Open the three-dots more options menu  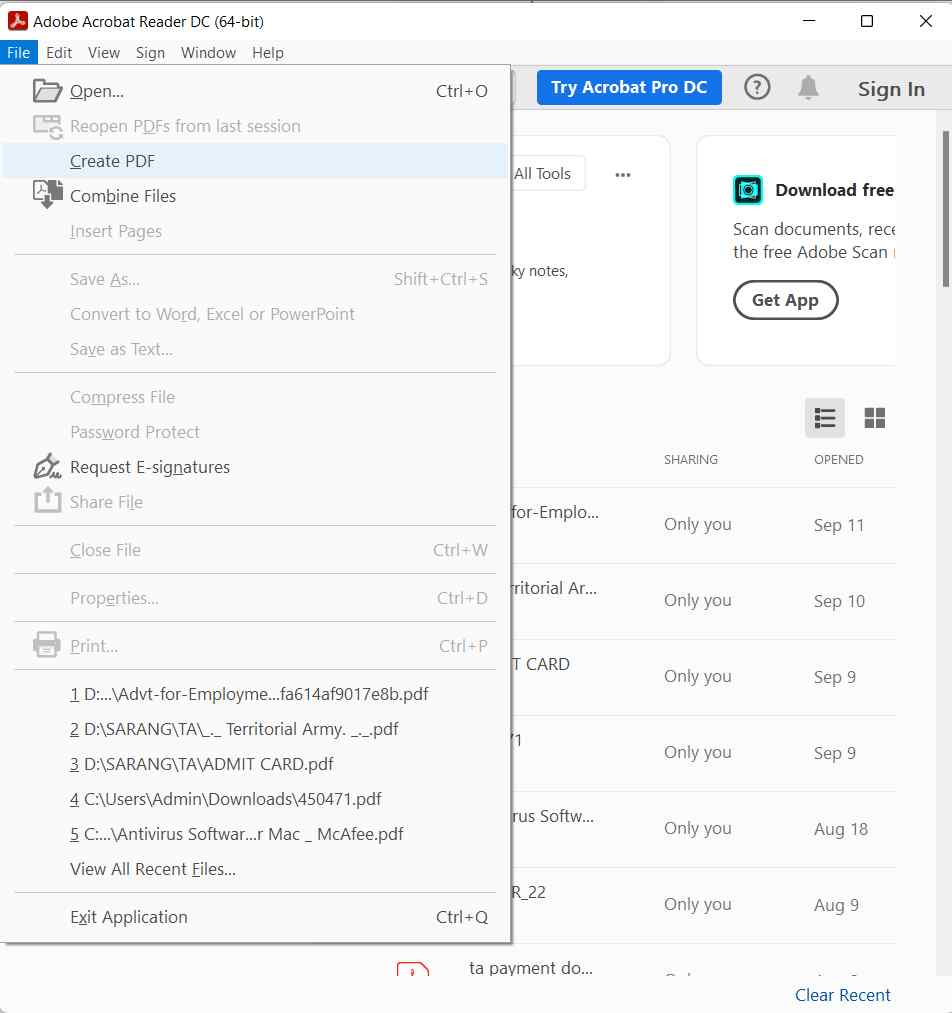(x=623, y=174)
